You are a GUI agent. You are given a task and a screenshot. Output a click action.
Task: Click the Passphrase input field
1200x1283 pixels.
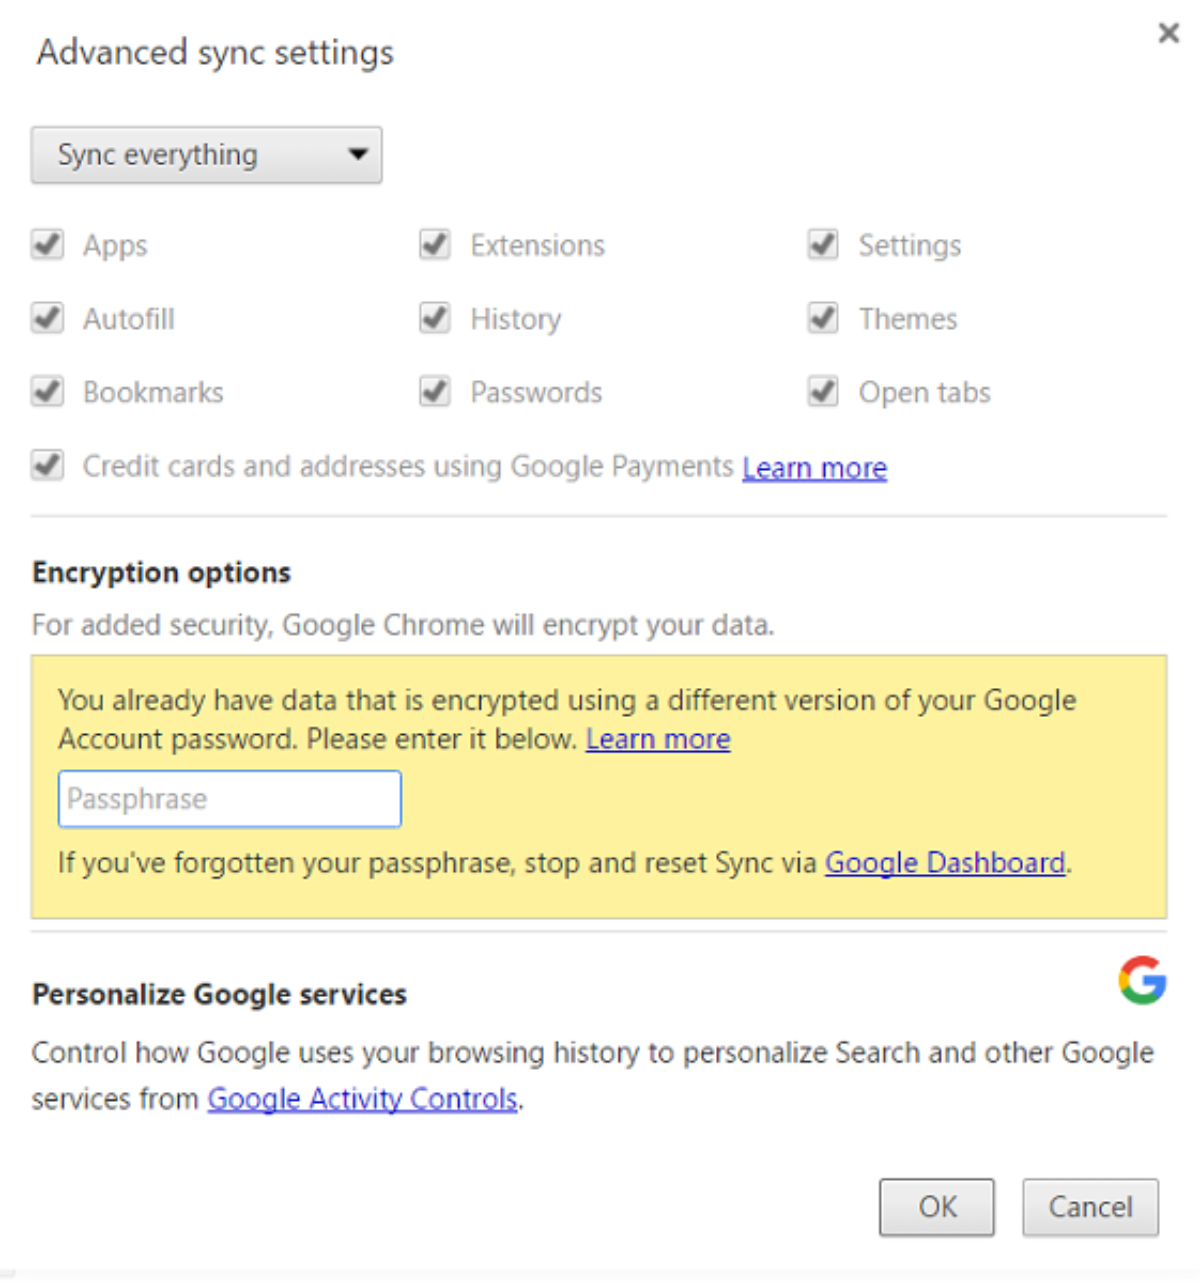point(230,799)
